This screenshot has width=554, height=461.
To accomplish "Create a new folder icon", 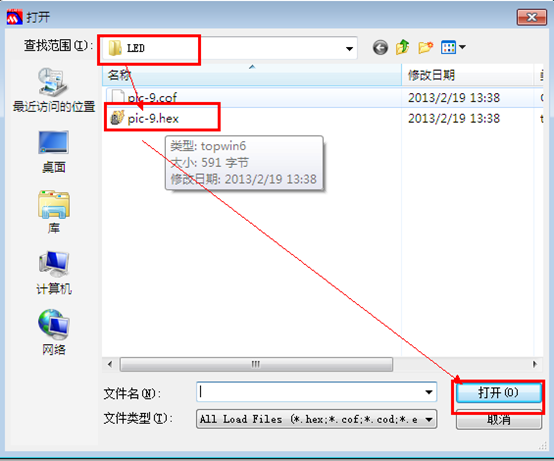I will coord(426,47).
